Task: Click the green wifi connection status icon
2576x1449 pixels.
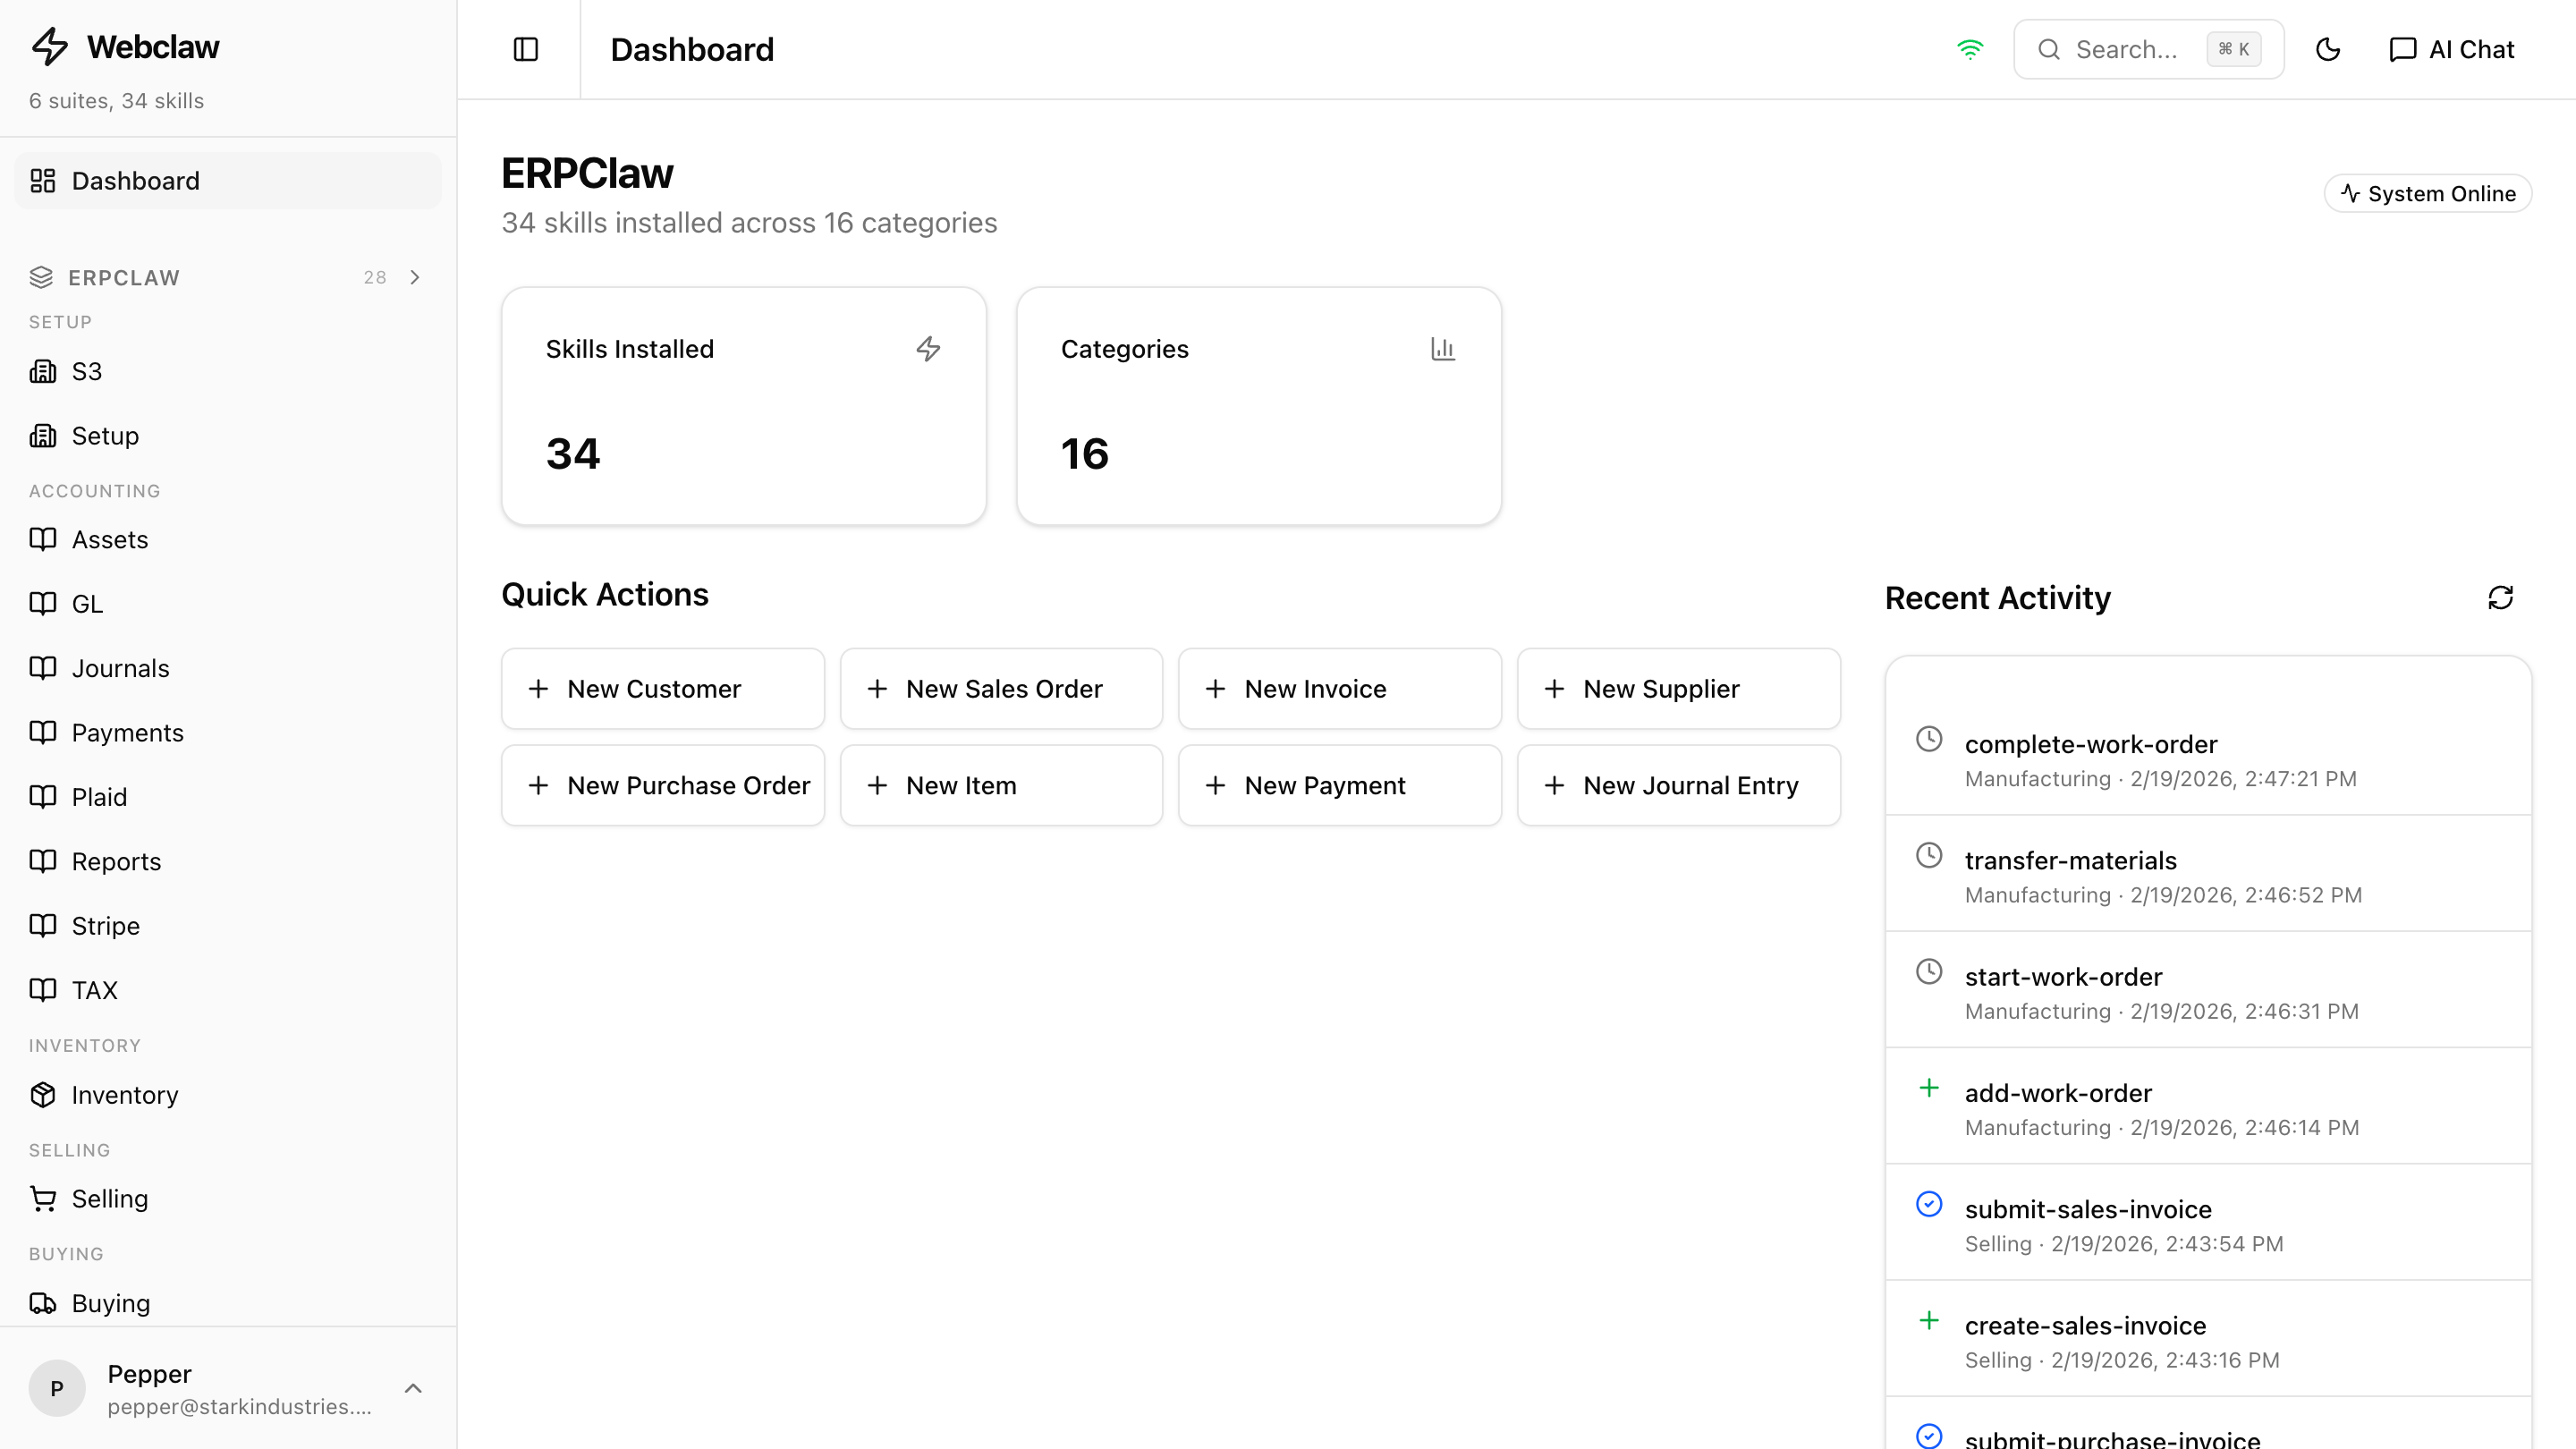Action: click(1969, 49)
